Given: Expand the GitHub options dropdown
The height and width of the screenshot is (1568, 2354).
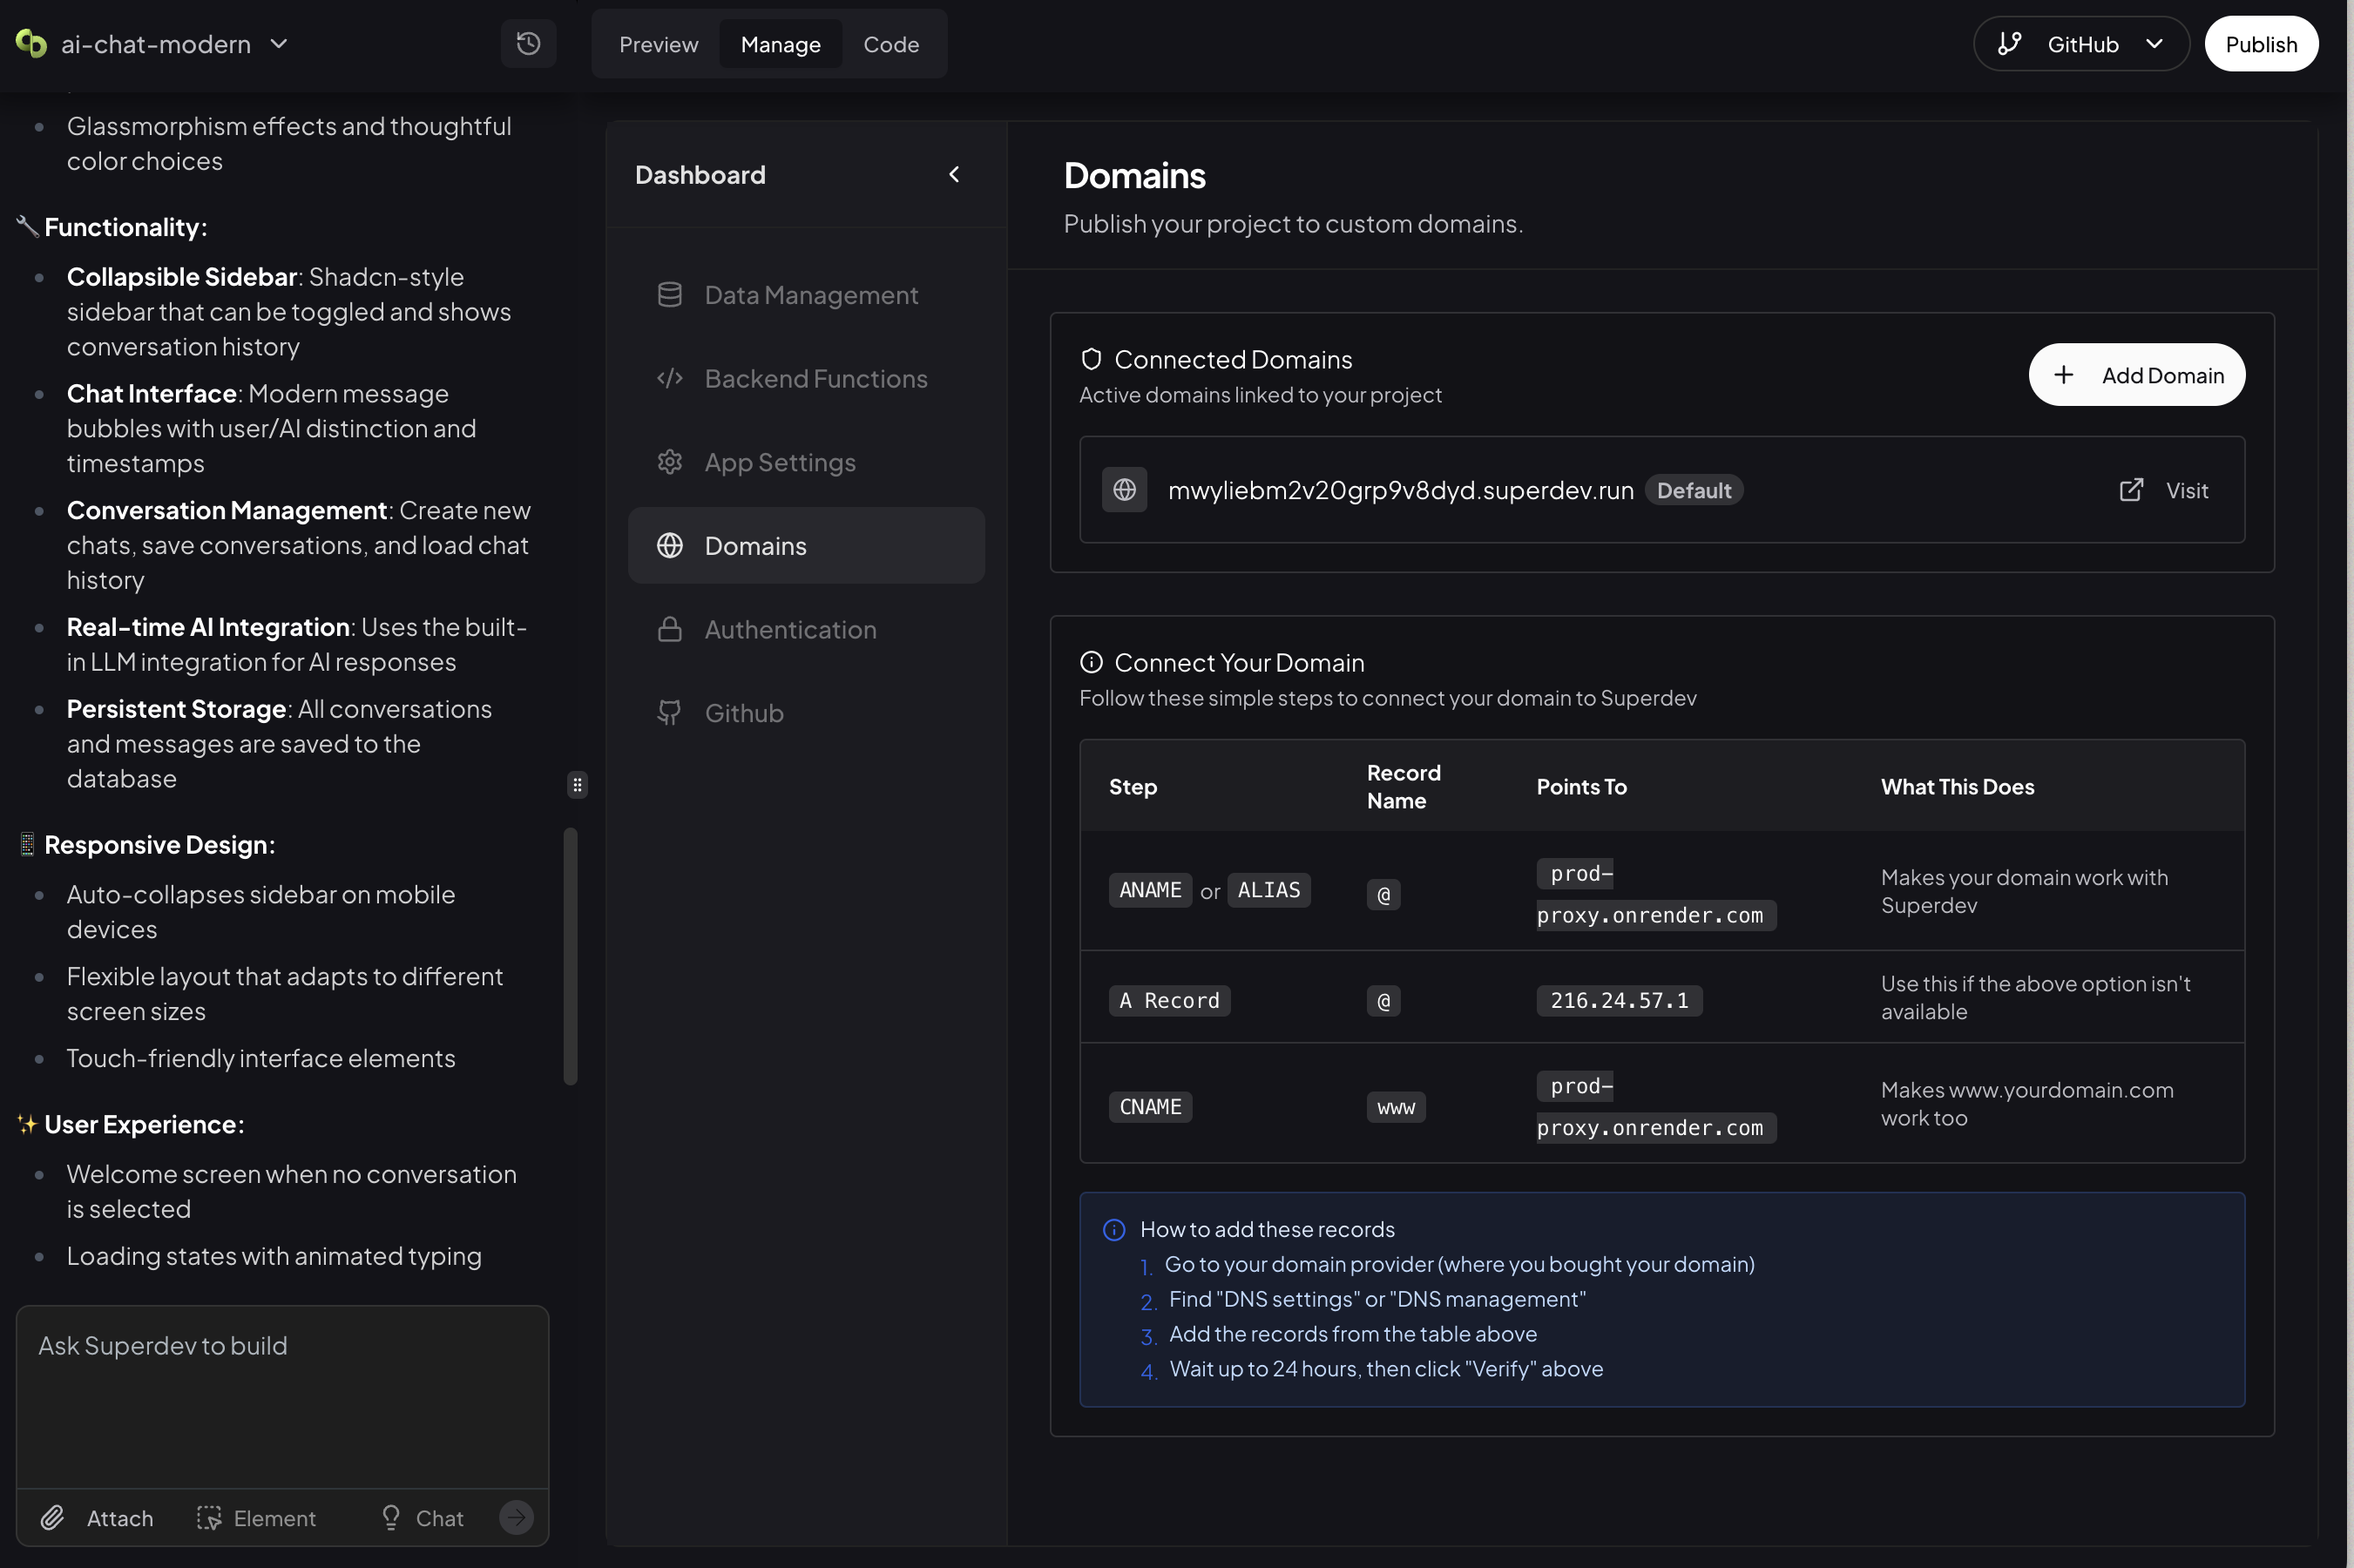Looking at the screenshot, I should point(2156,43).
